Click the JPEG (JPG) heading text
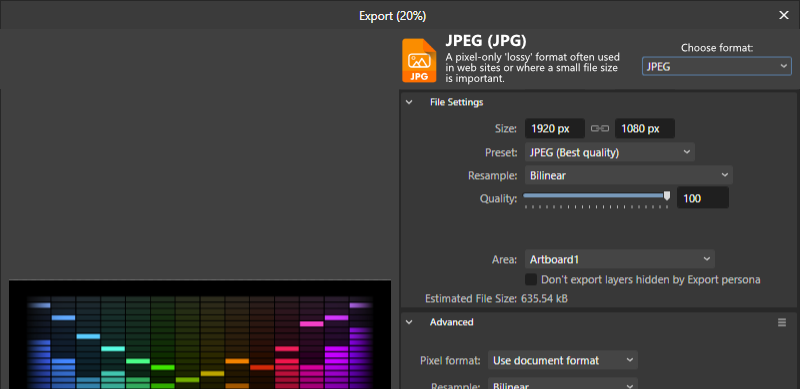The width and height of the screenshot is (800, 389). pos(486,41)
